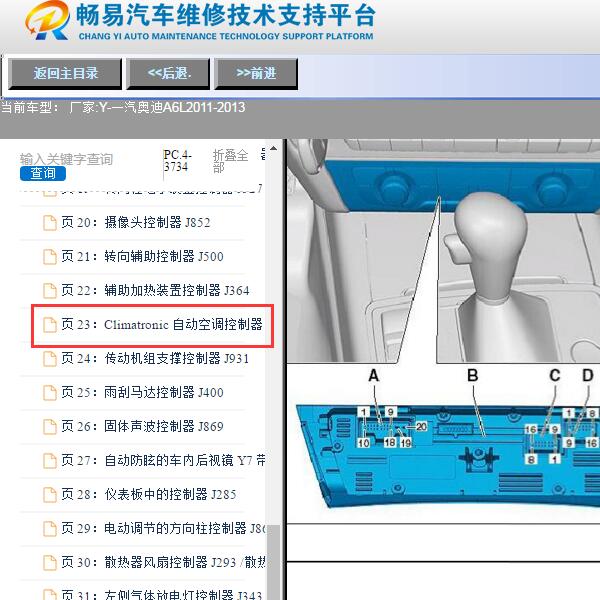The image size is (600, 600).
Task: Open page 20 摄像头控制器 J852
Action: click(136, 222)
